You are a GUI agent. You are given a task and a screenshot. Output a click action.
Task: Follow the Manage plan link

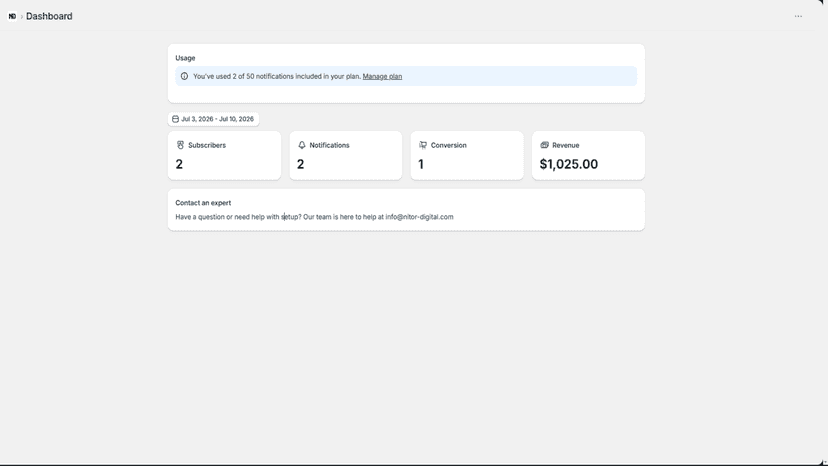tap(382, 76)
